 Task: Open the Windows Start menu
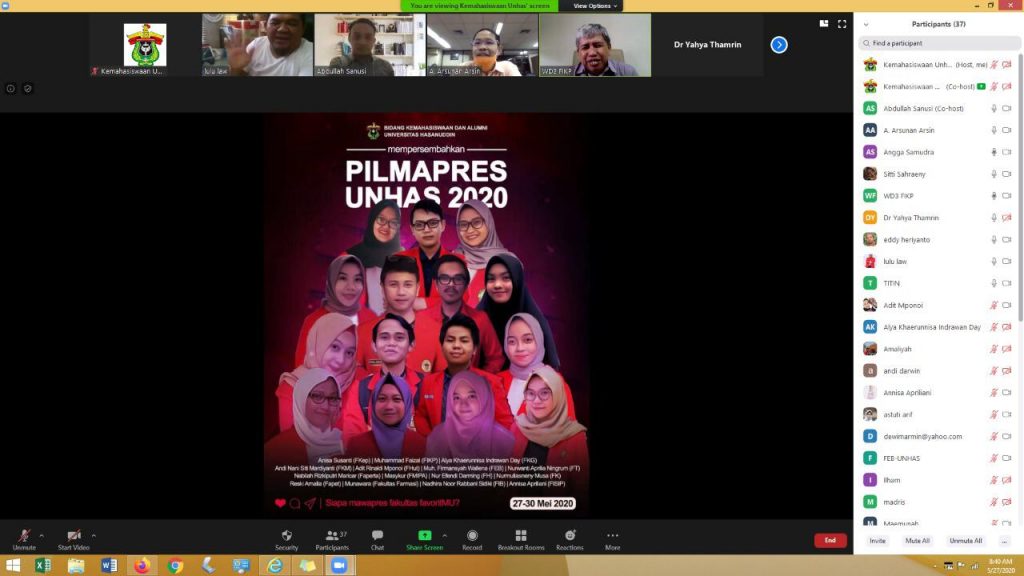[11, 566]
